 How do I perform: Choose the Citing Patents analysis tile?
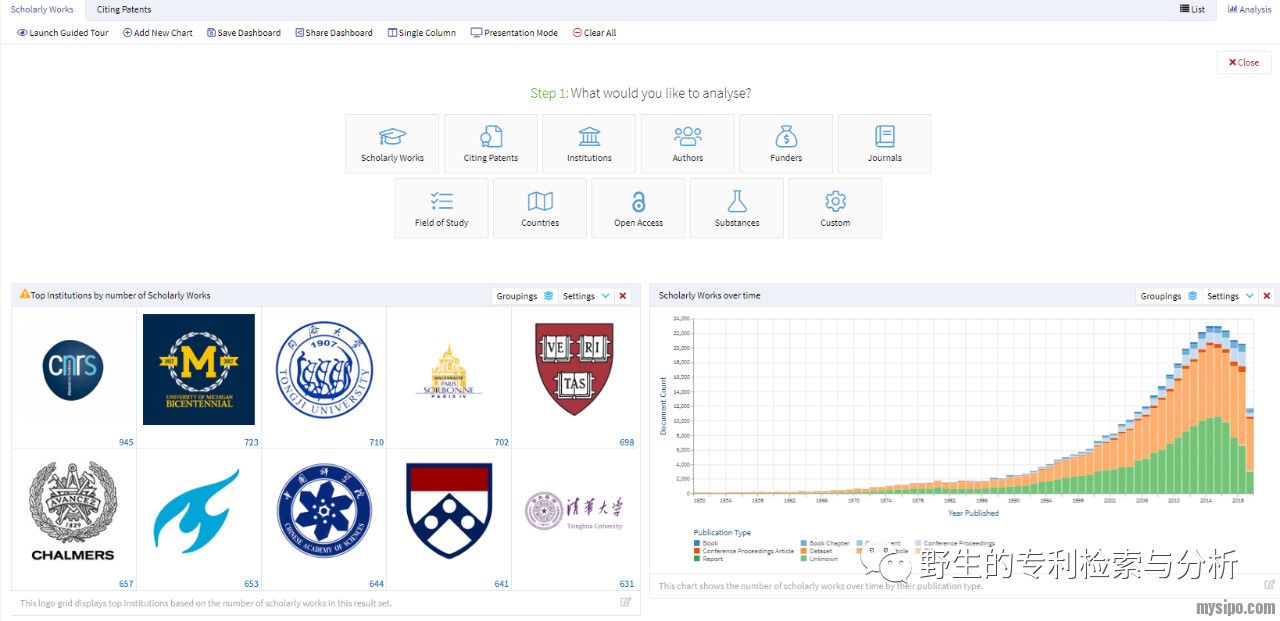click(490, 144)
